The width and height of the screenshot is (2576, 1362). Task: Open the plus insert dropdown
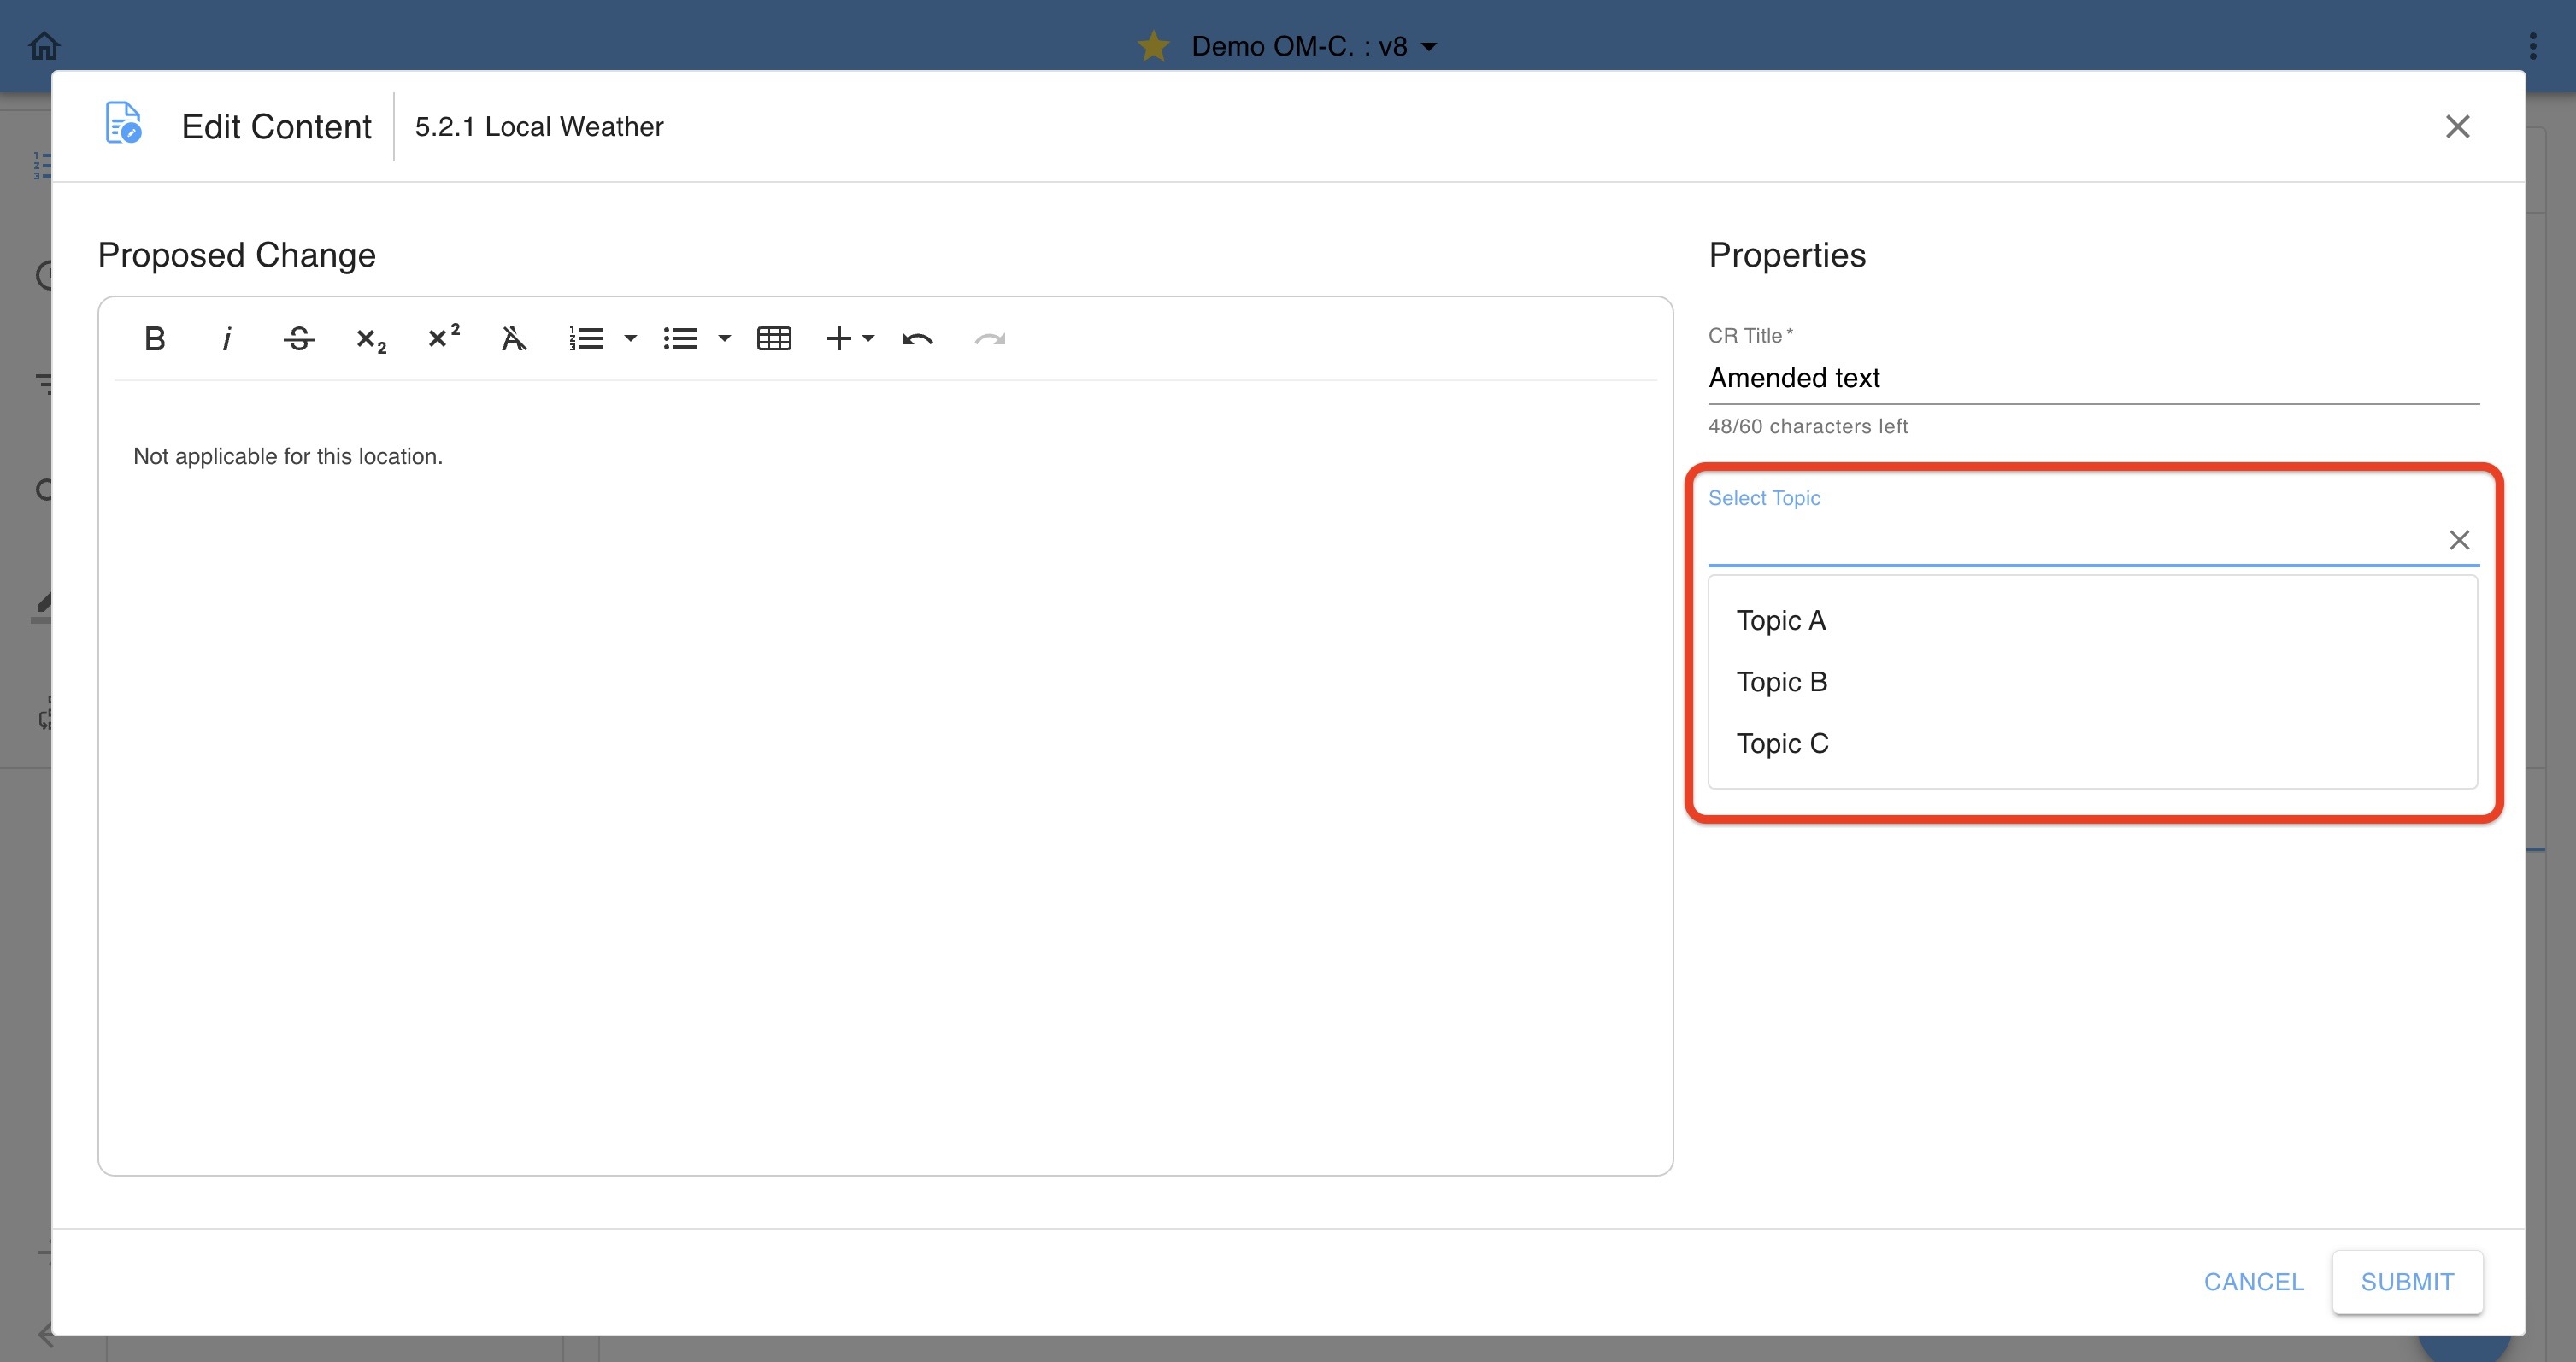point(850,339)
